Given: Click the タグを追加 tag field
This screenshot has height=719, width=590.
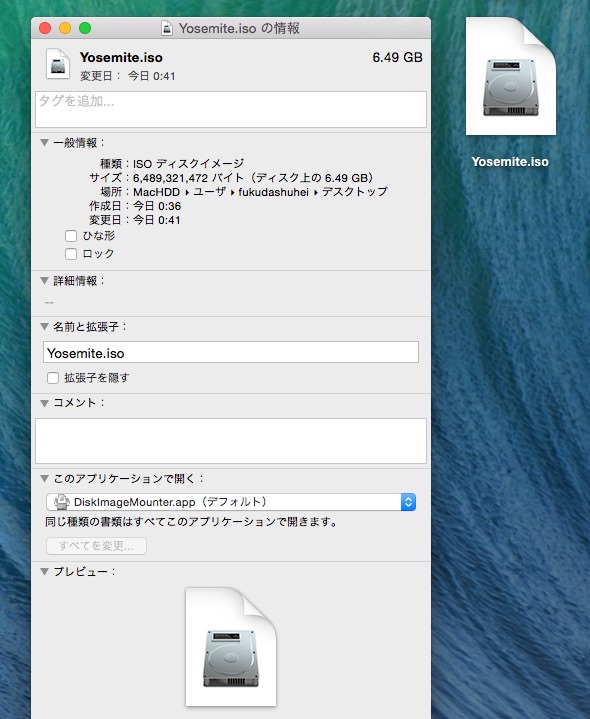Looking at the screenshot, I should coord(231,110).
